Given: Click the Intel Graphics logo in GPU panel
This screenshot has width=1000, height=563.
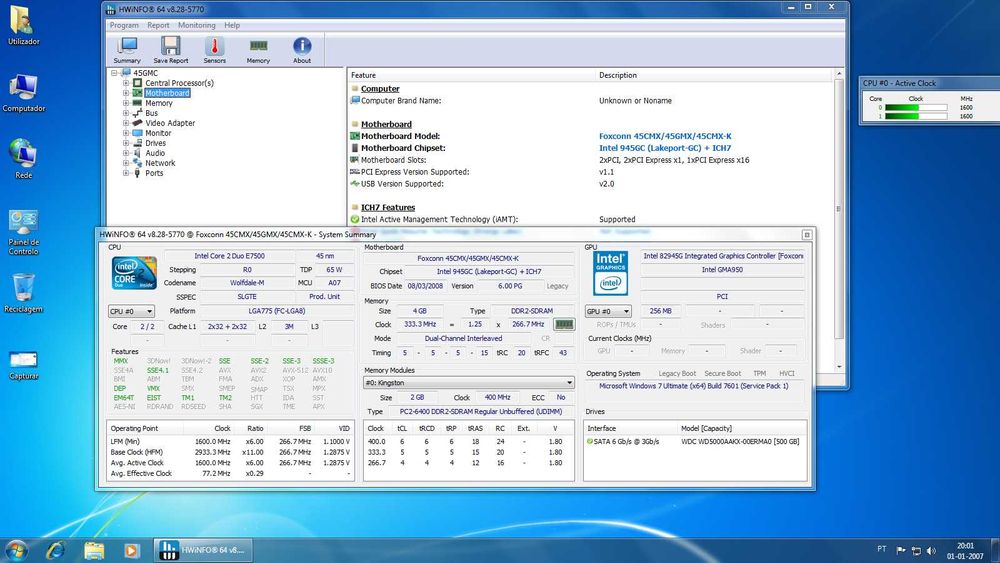Looking at the screenshot, I should coord(609,273).
